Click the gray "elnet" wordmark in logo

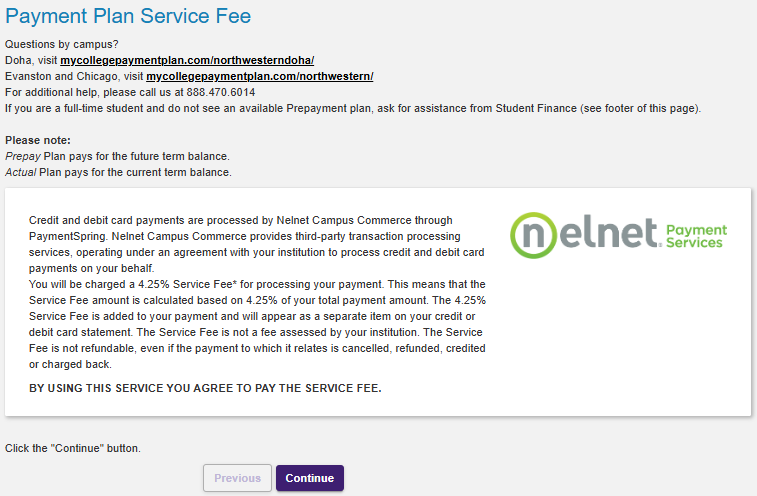(x=609, y=233)
